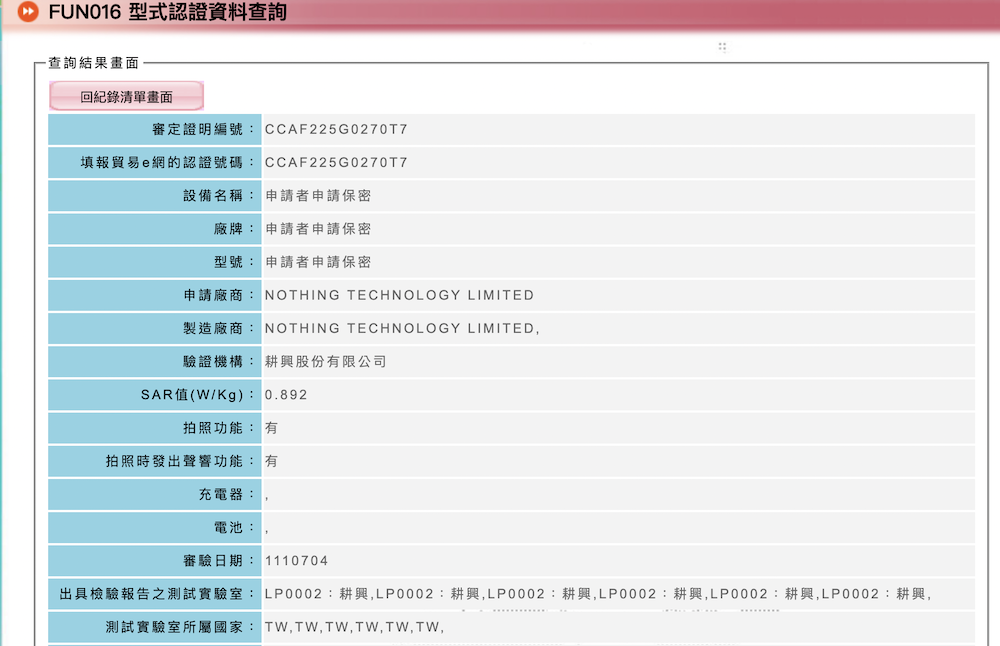This screenshot has height=646, width=1000.
Task: Click the 拍照時發出聲響功能 value 有
Action: coord(272,461)
